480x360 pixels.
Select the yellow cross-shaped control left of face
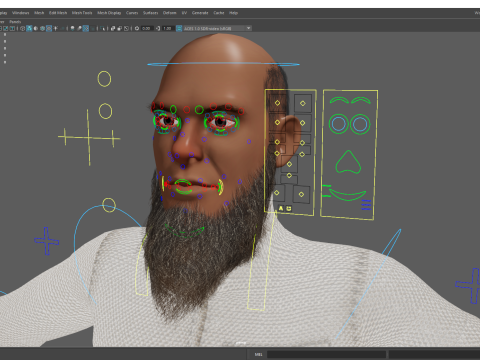(89, 137)
